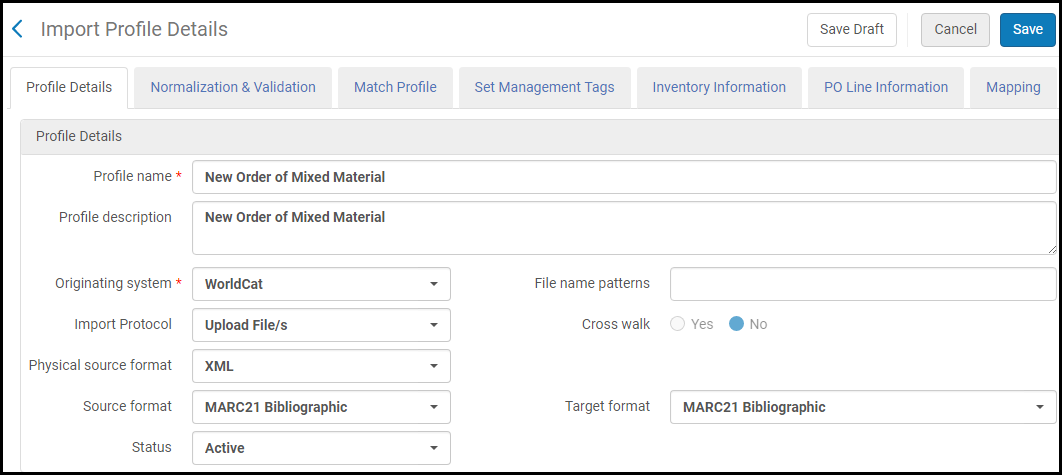The image size is (1062, 475).
Task: Click the Profile description label
Action: [x=115, y=217]
